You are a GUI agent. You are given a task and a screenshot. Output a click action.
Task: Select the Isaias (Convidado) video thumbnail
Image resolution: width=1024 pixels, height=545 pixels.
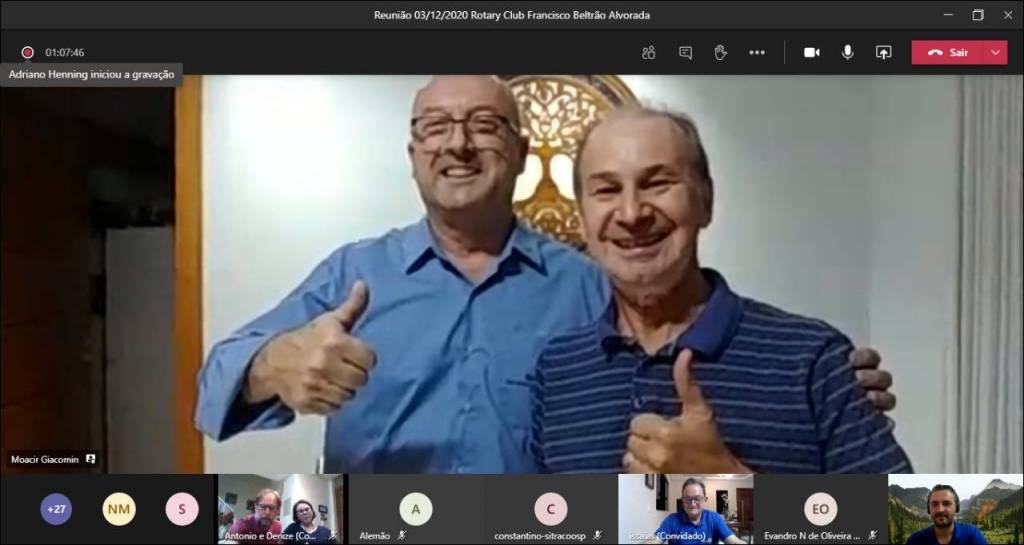click(685, 508)
